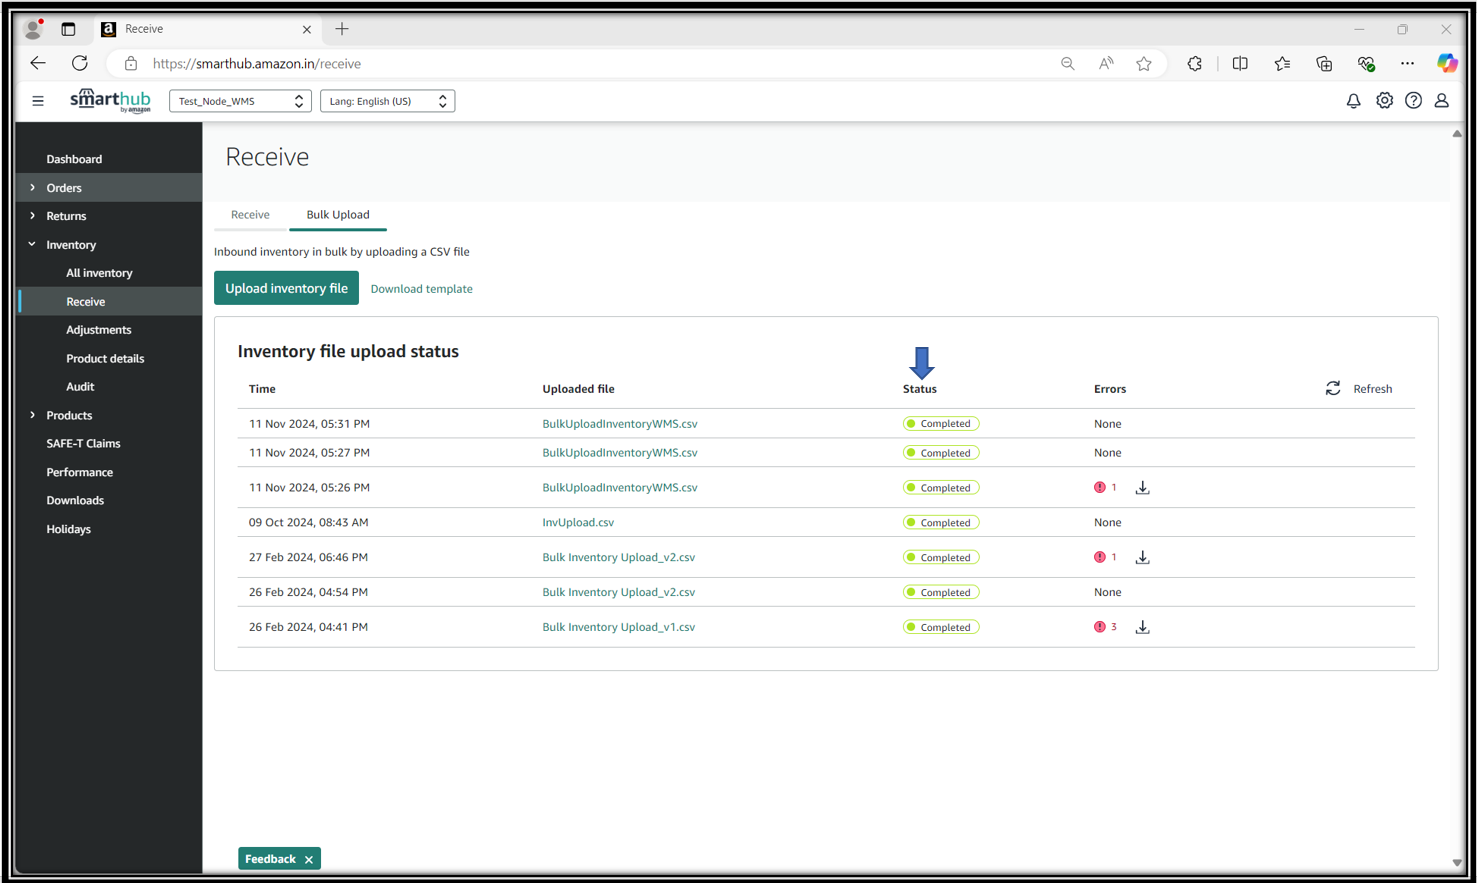The image size is (1477, 883).
Task: Download error report for 11 Nov 05:26 PM upload
Action: point(1142,488)
